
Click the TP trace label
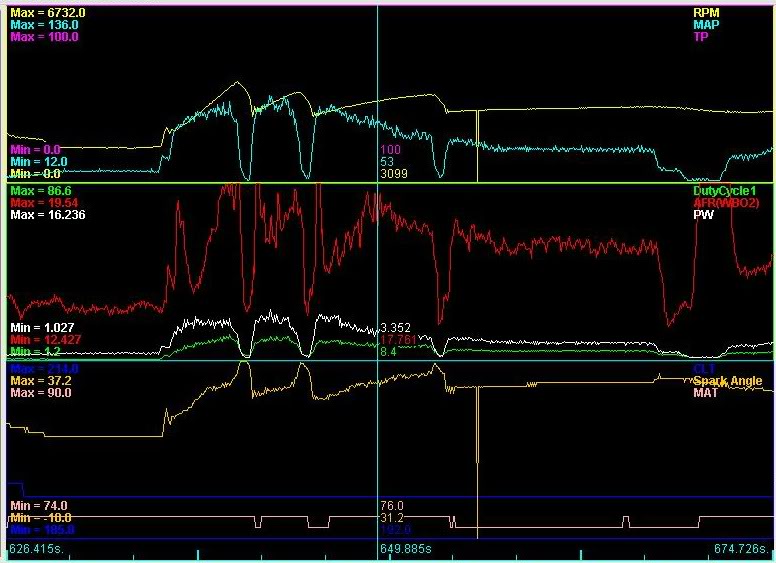pyautogui.click(x=701, y=37)
